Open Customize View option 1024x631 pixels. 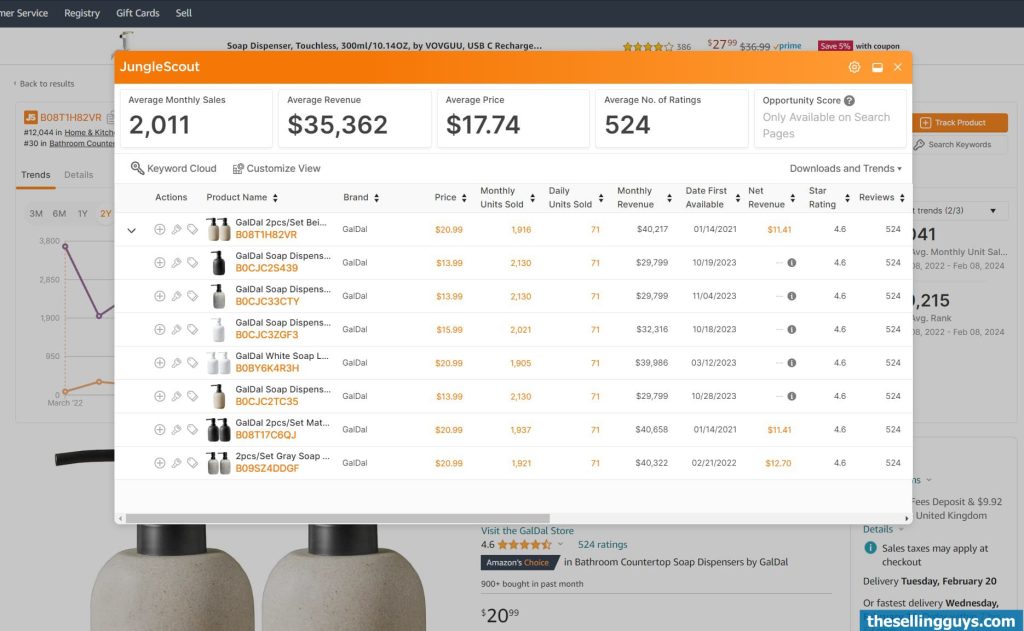coord(276,169)
